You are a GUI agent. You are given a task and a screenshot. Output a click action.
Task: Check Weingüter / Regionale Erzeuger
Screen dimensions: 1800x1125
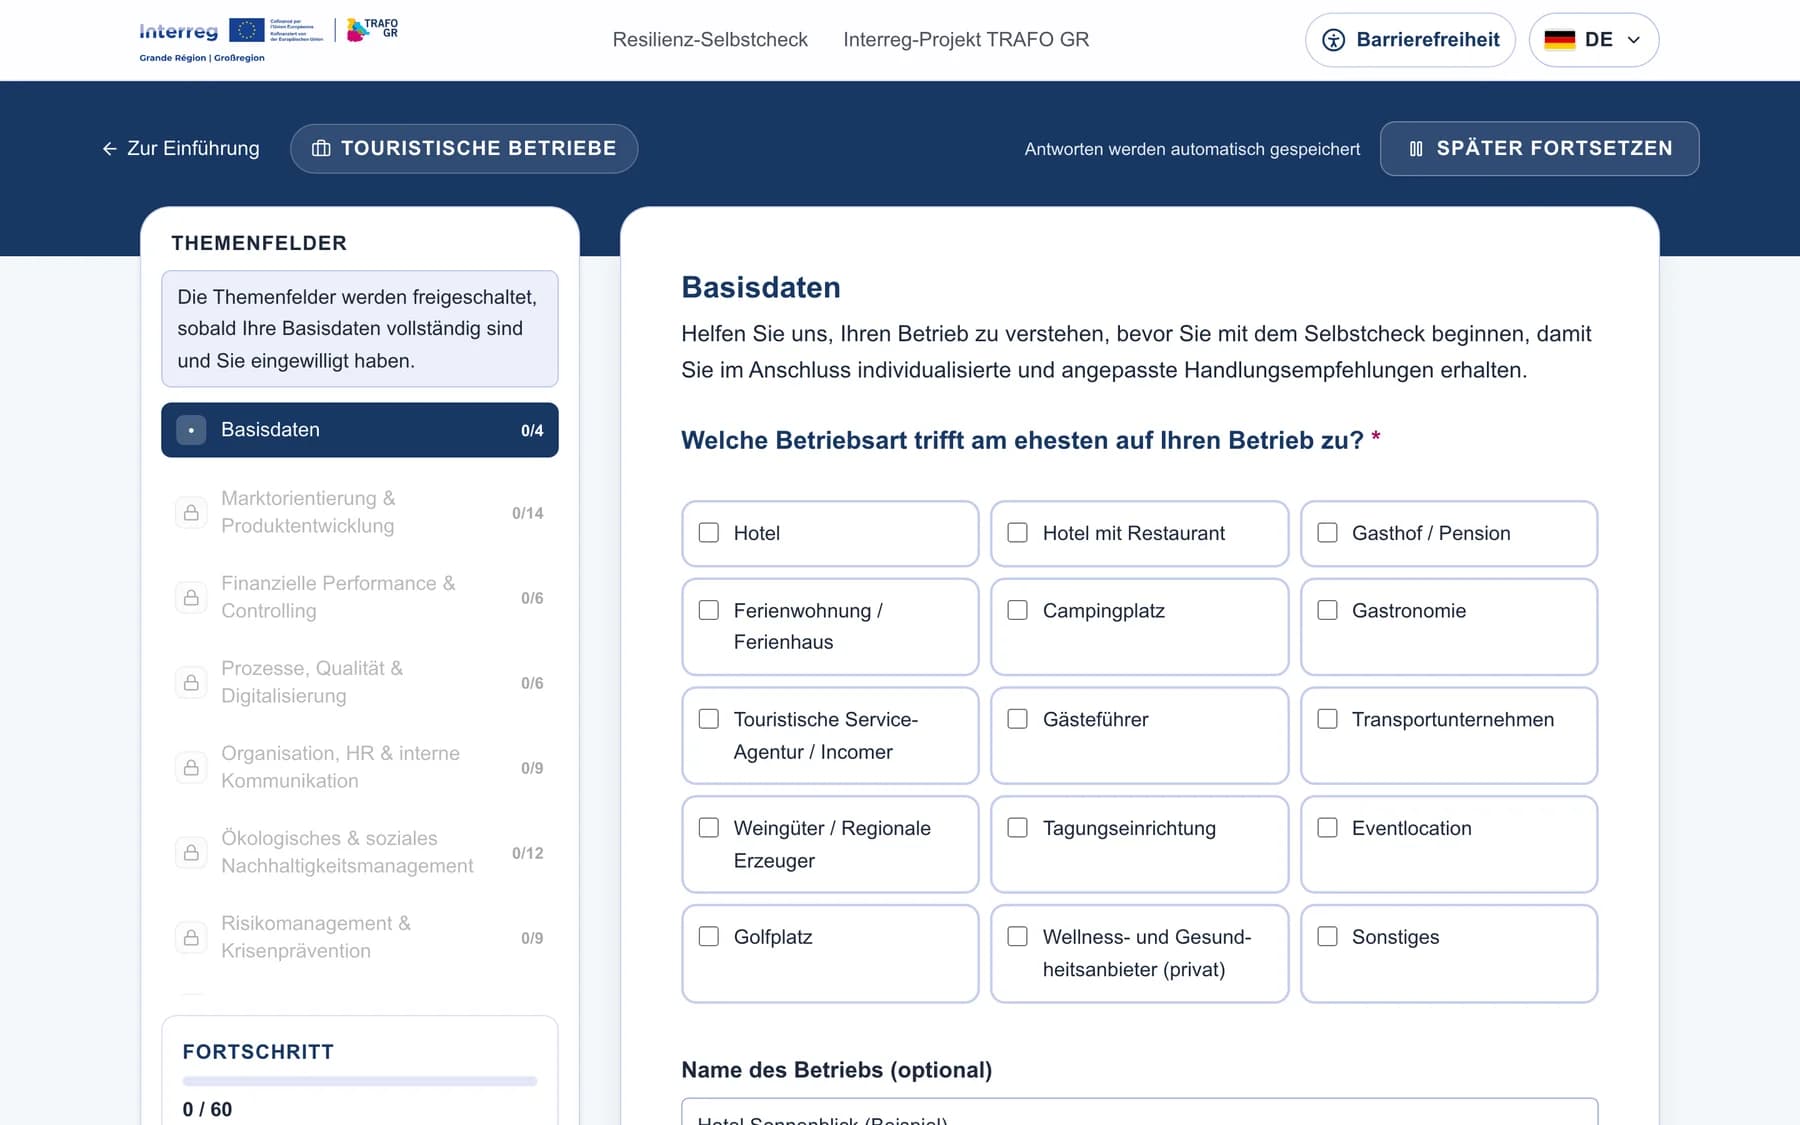pos(709,828)
